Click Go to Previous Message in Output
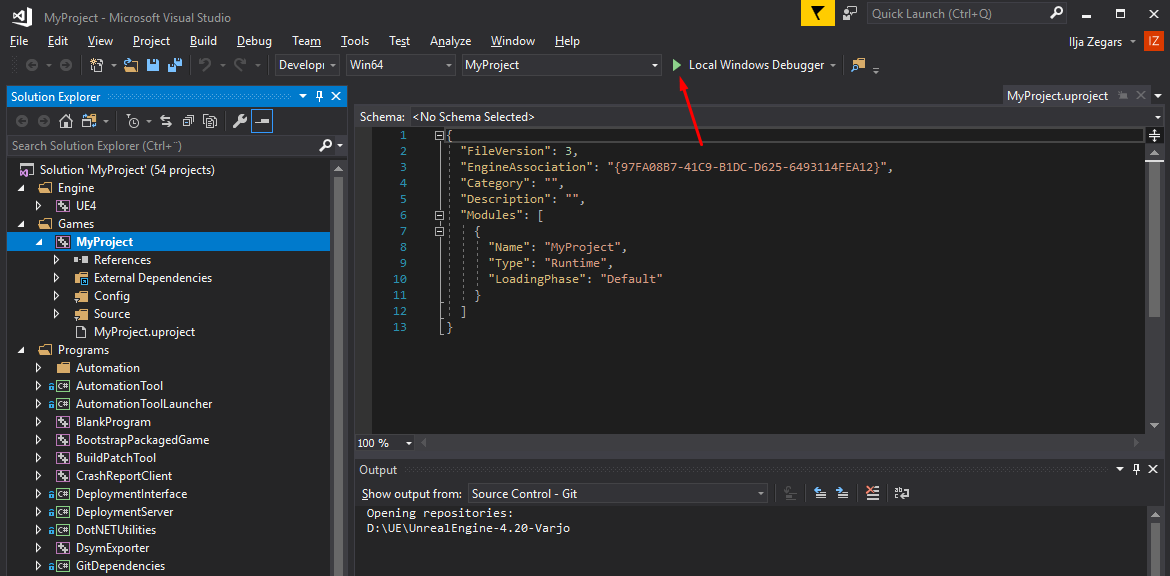This screenshot has height=576, width=1170. [820, 493]
